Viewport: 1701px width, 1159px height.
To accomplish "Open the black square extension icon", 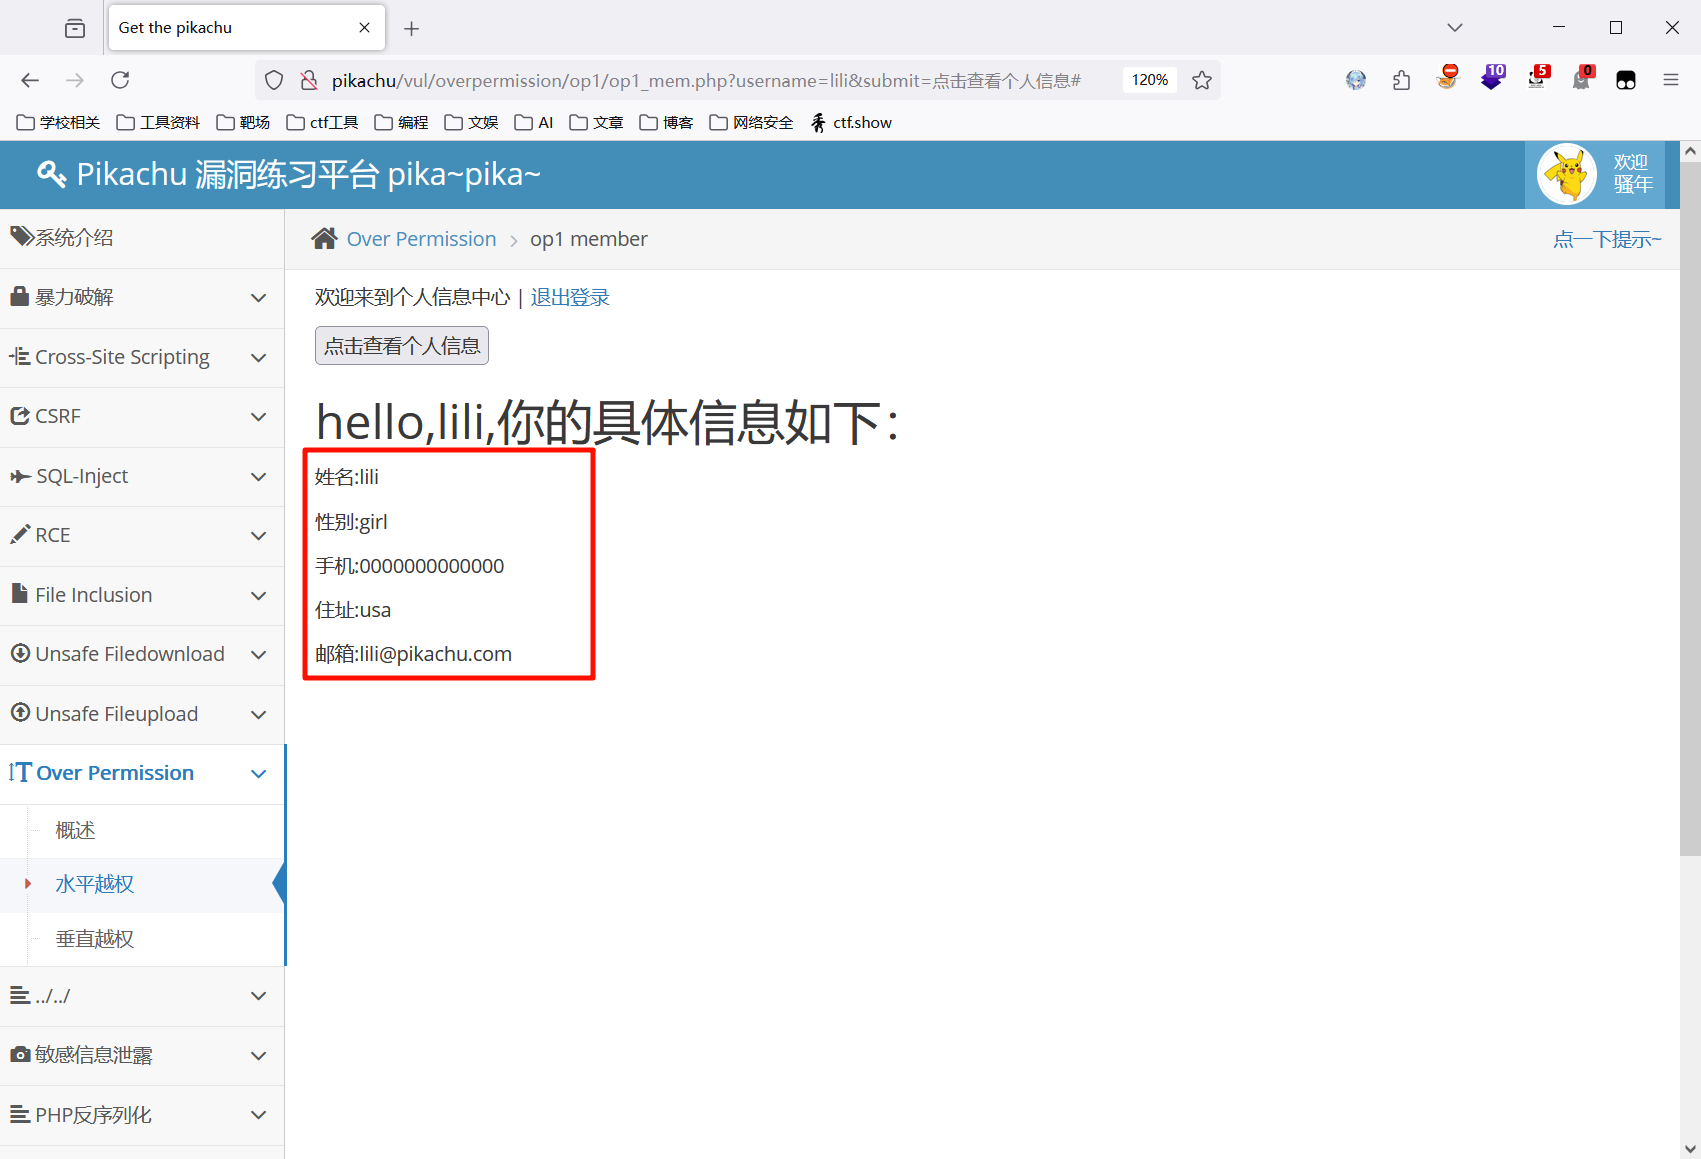I will pos(1626,80).
